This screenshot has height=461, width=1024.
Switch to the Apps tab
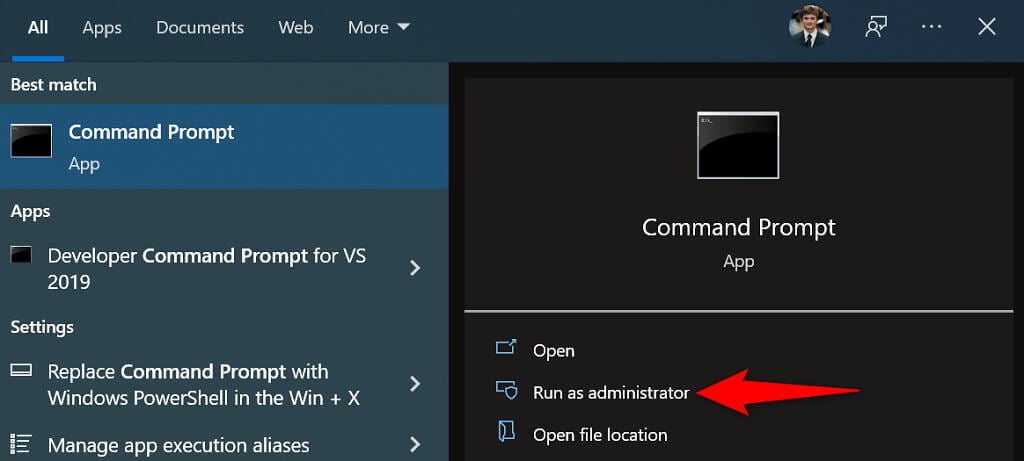pos(102,28)
